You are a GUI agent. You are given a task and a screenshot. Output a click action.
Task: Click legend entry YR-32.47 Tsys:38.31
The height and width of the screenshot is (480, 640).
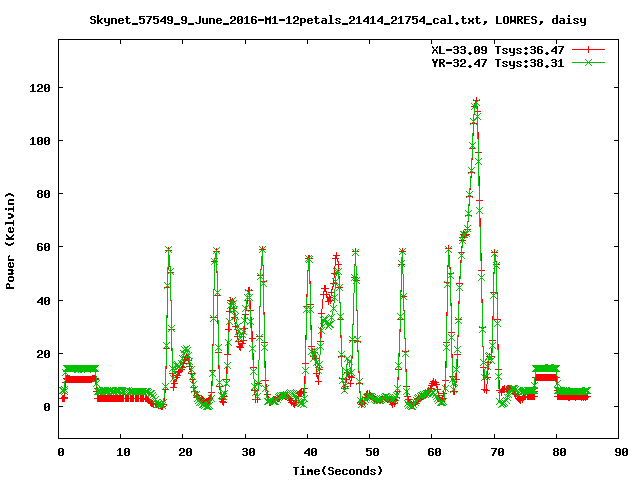click(x=498, y=63)
